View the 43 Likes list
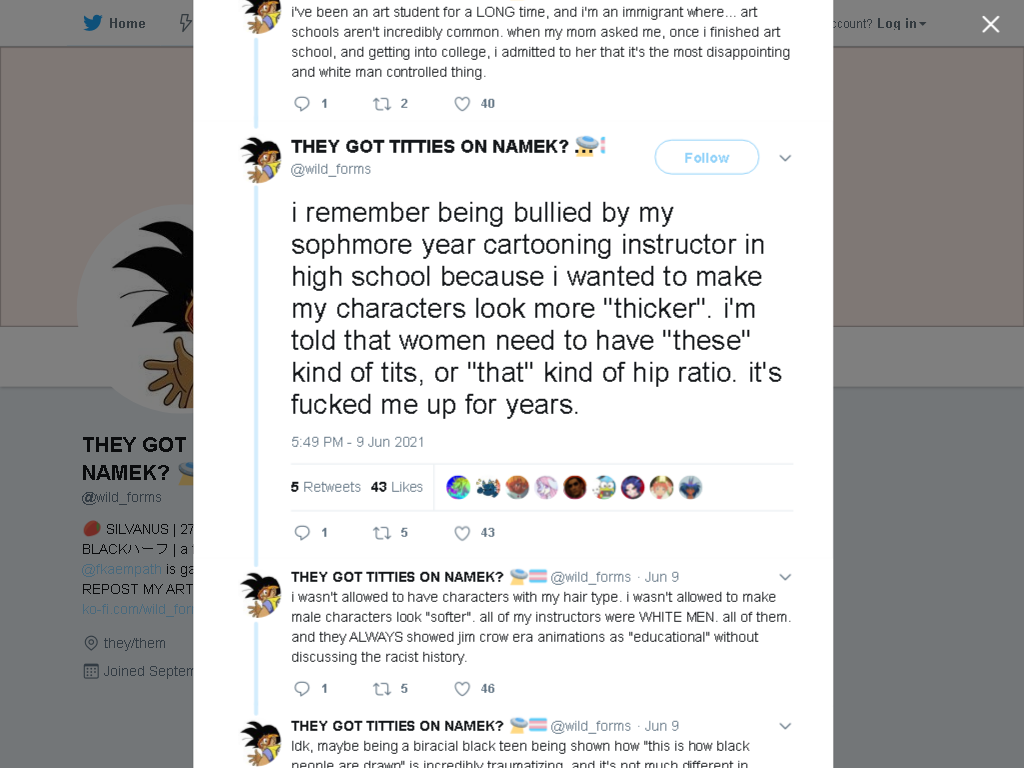Viewport: 1024px width, 768px height. [396, 487]
